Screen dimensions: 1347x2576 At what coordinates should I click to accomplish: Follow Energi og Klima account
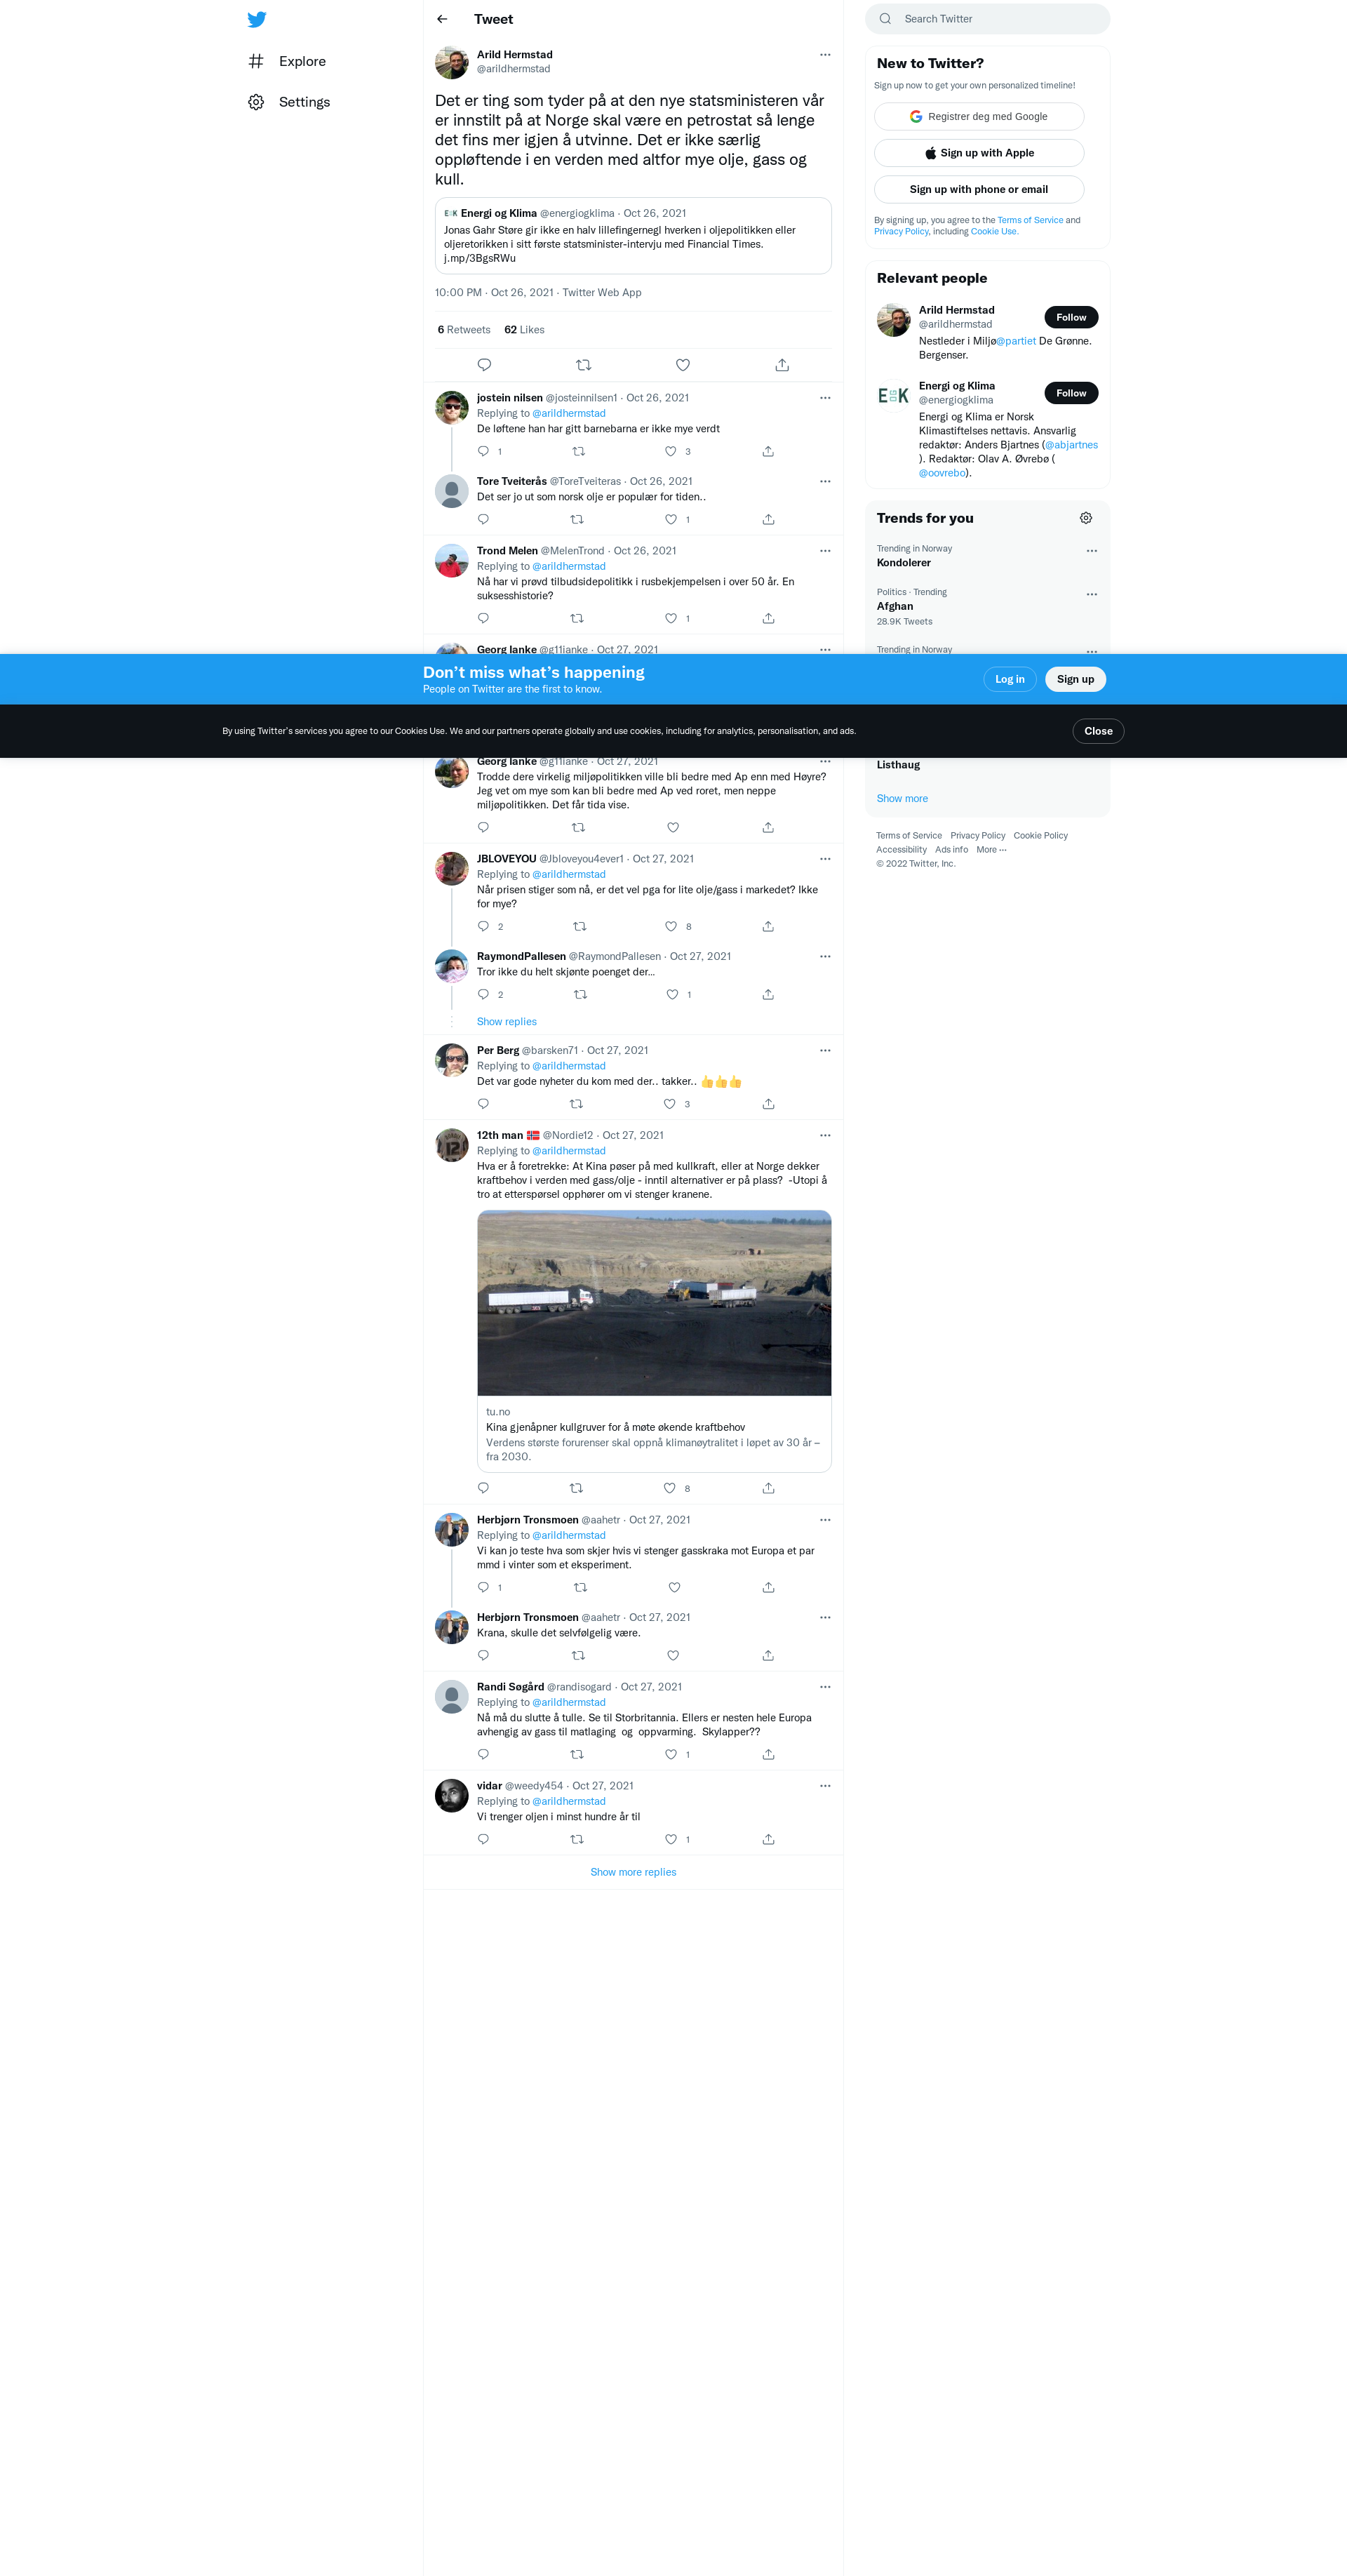click(1071, 393)
